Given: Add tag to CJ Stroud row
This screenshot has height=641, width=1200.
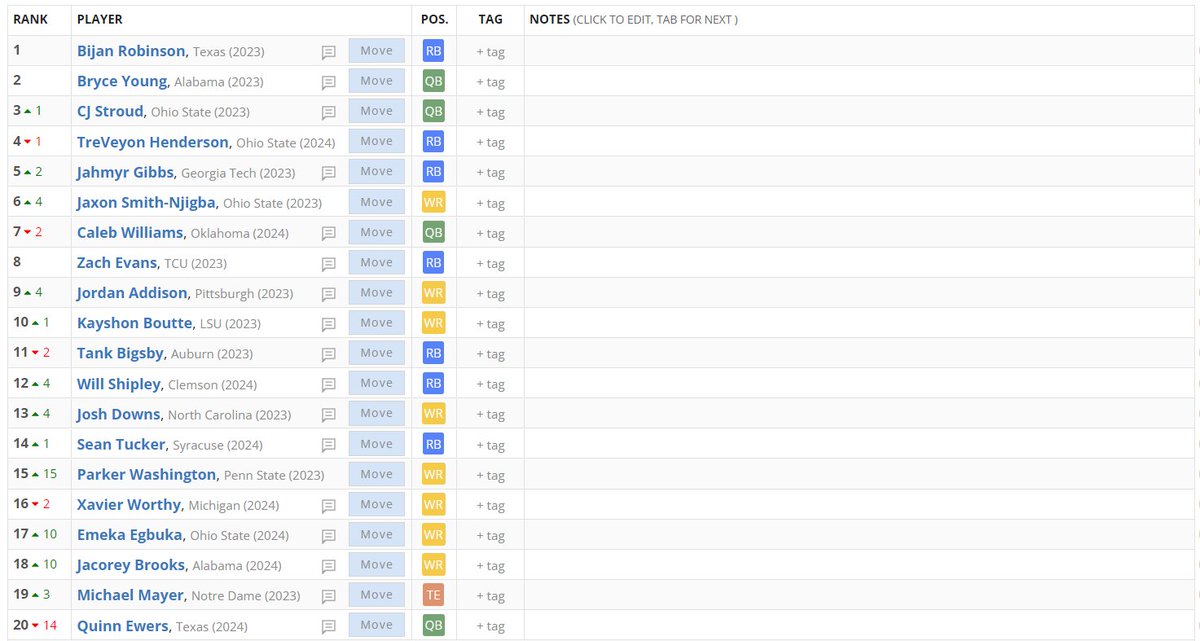Looking at the screenshot, I should click(490, 112).
